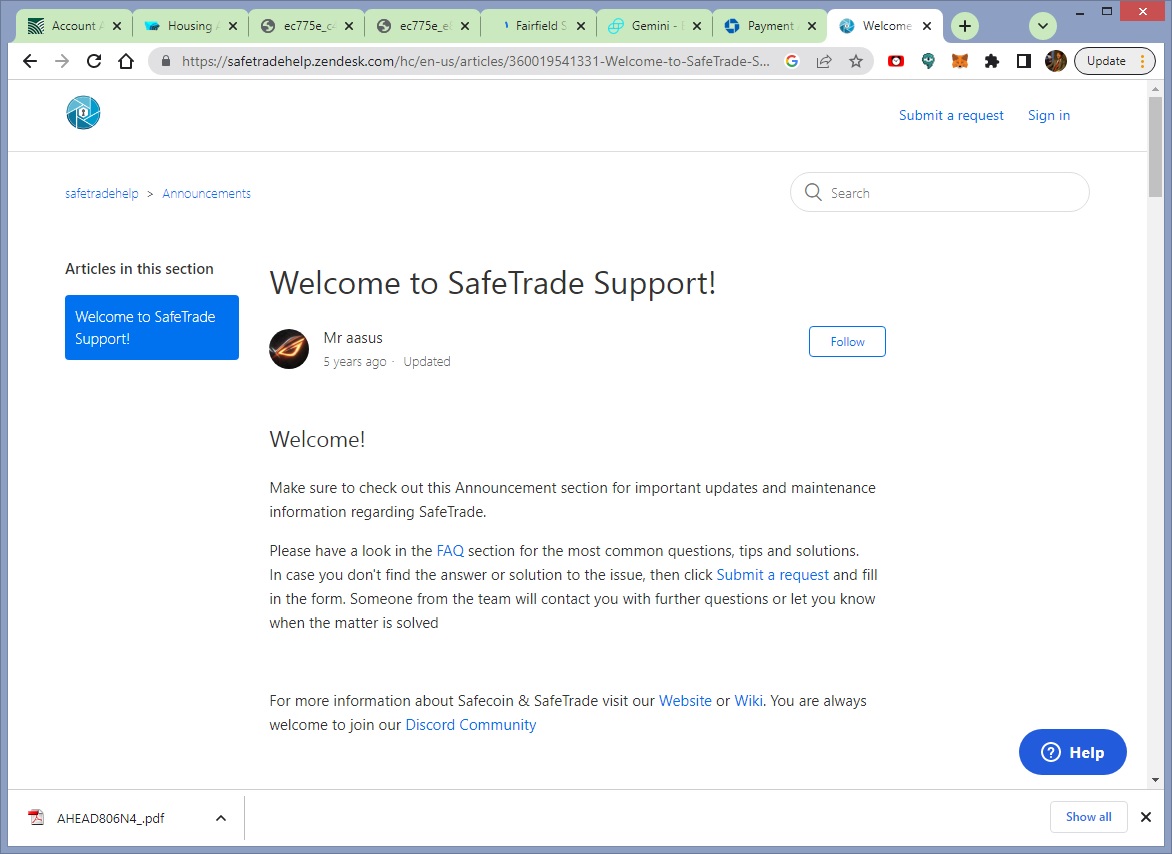Click the scrollbar up arrow
The width and height of the screenshot is (1172, 854).
(1156, 88)
